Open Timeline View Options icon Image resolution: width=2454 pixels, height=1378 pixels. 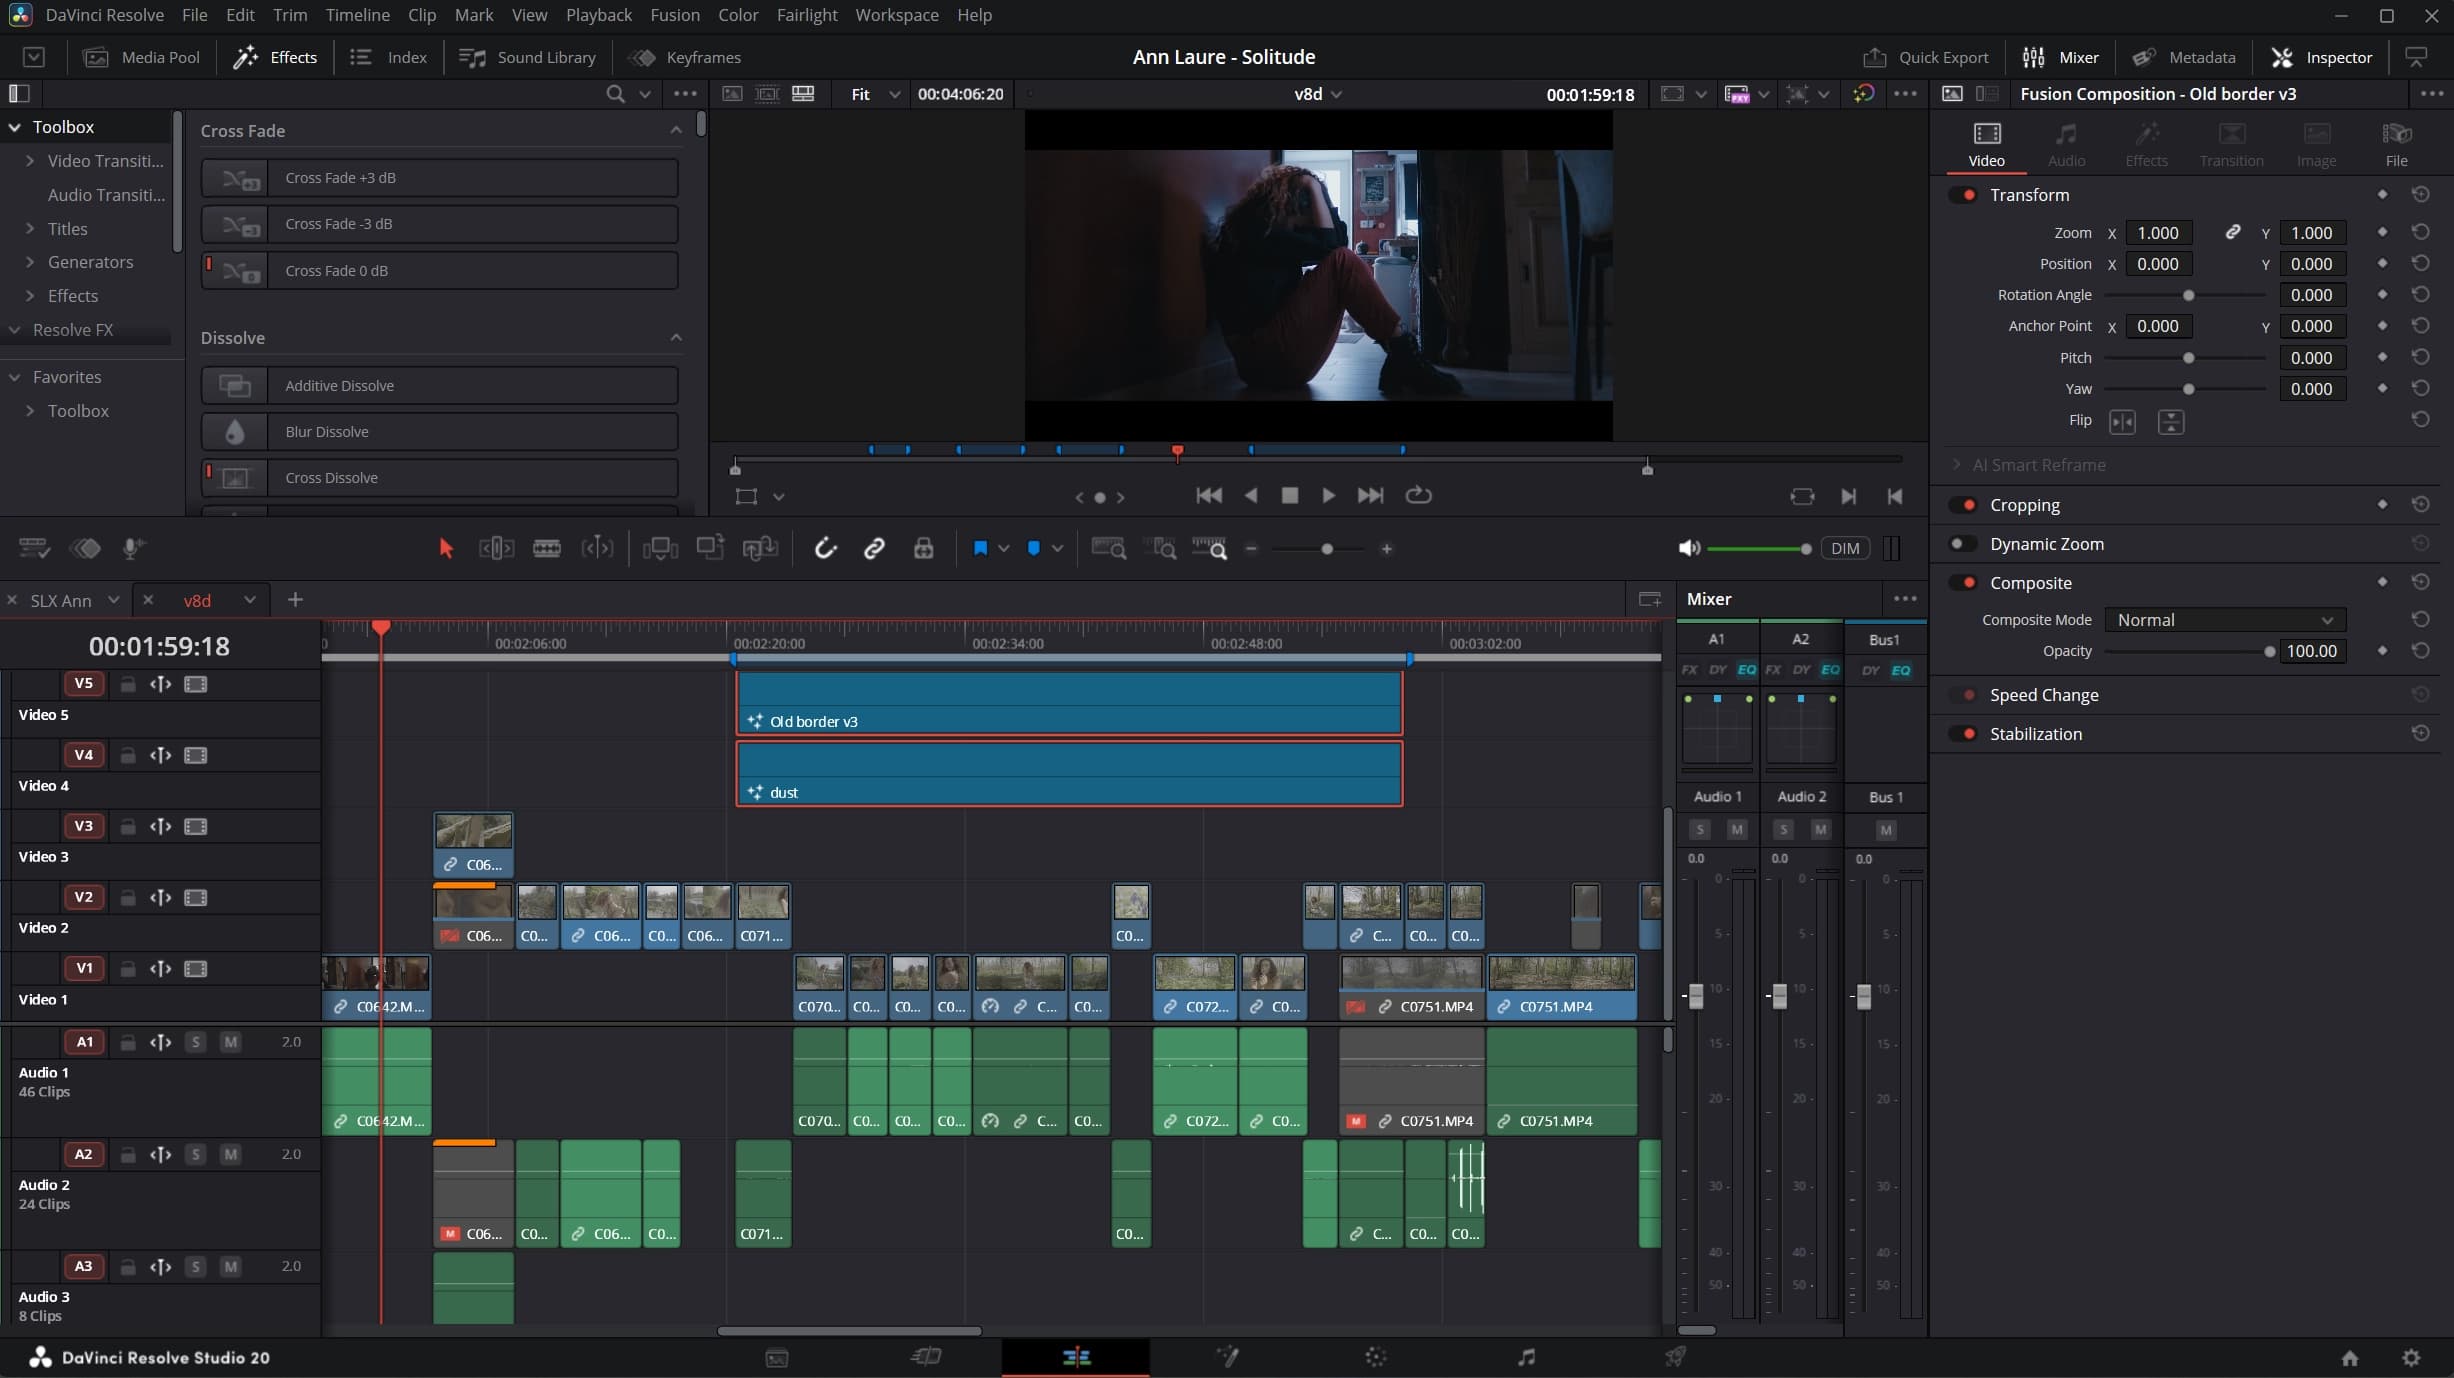coord(34,548)
